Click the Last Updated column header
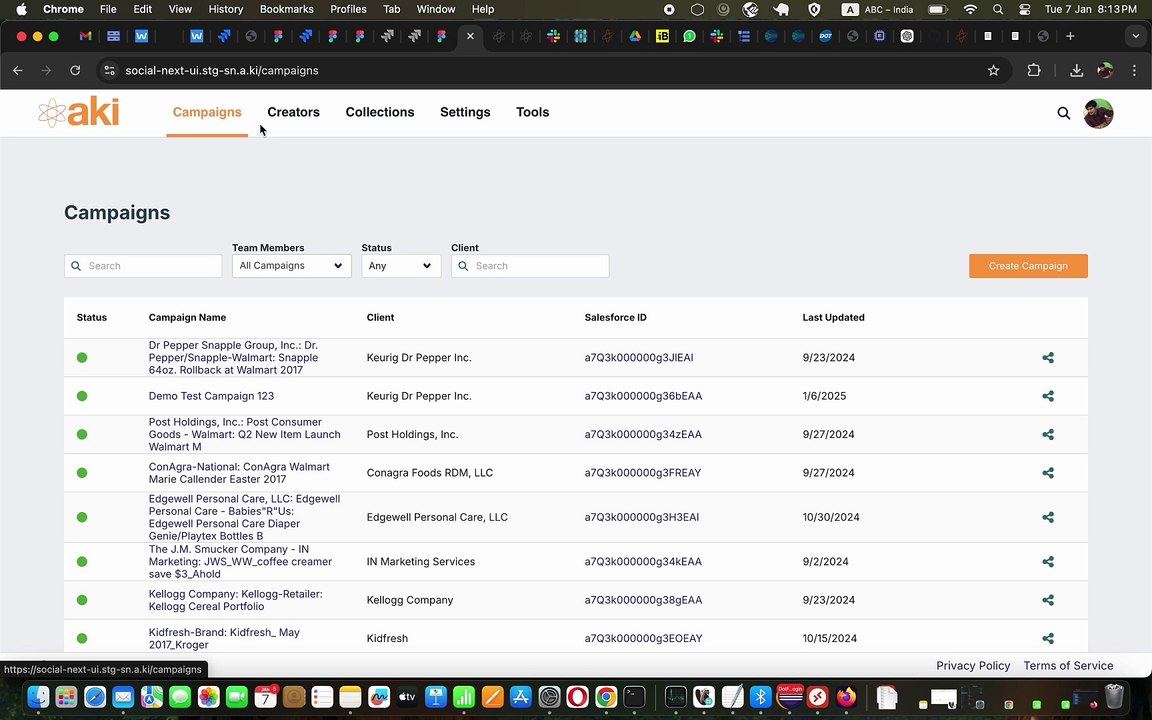Screen dimensions: 1152x720 833,317
